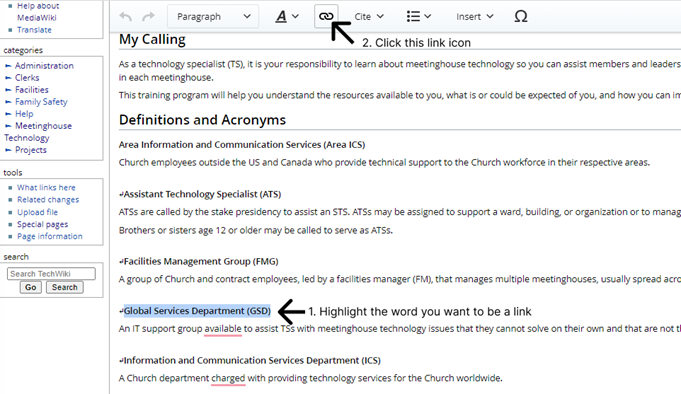The image size is (681, 394).
Task: Open the Clerks category
Action: click(27, 78)
